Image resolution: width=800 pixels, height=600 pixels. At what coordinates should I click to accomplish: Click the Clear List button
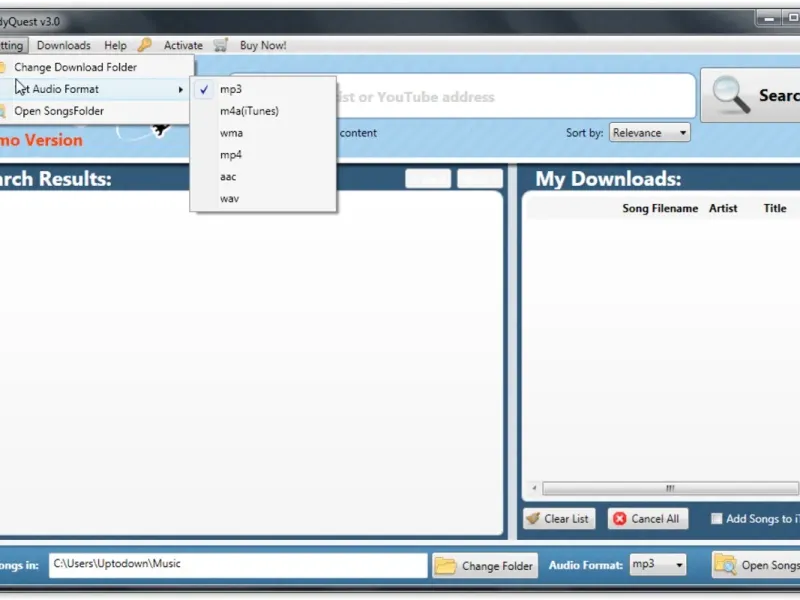pos(559,518)
